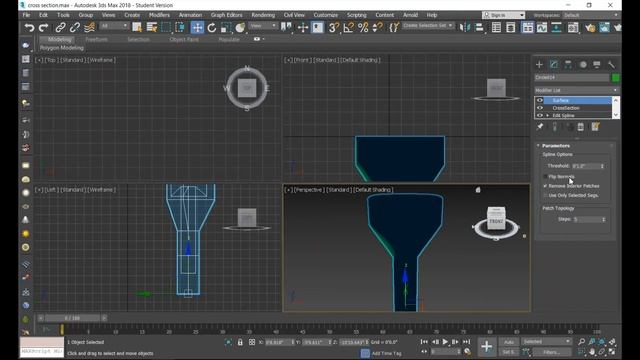640x360 pixels.
Task: Toggle the Percent Snap icon
Action: [x=363, y=28]
